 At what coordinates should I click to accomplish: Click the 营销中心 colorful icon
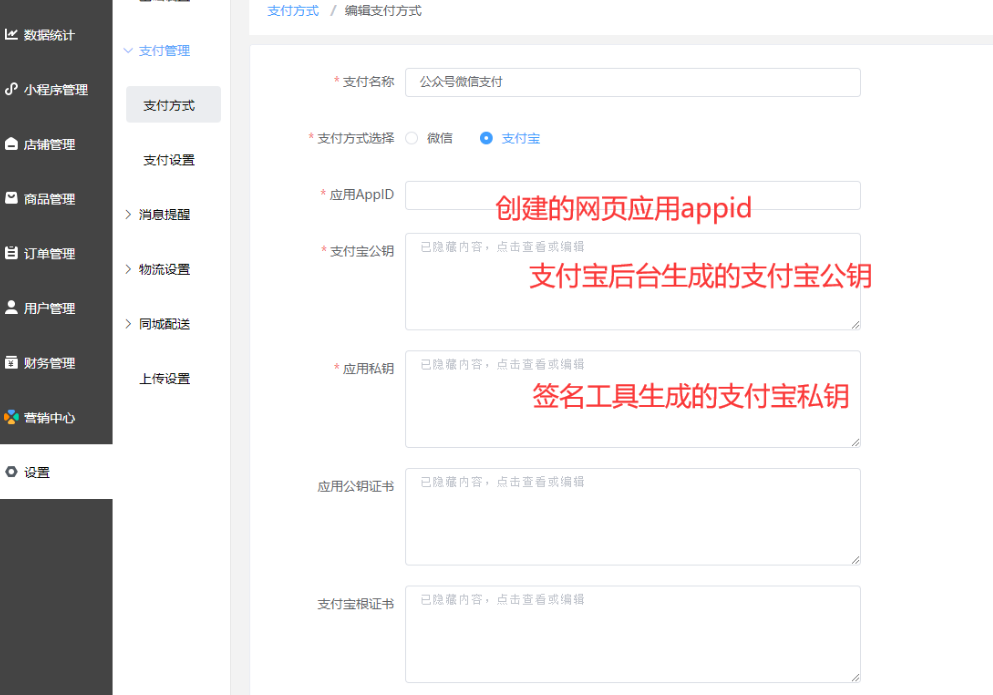(x=11, y=417)
